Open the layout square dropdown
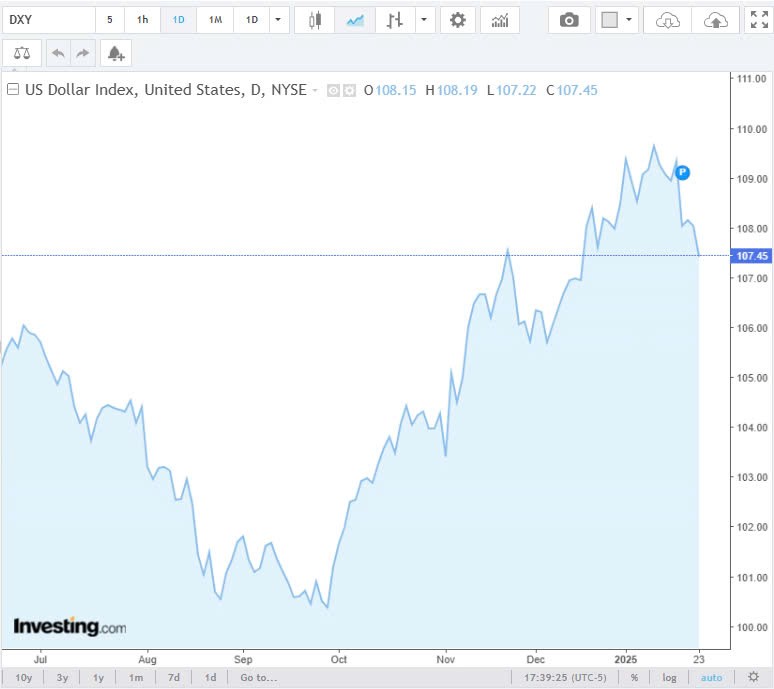Image resolution: width=774 pixels, height=689 pixels. [616, 20]
